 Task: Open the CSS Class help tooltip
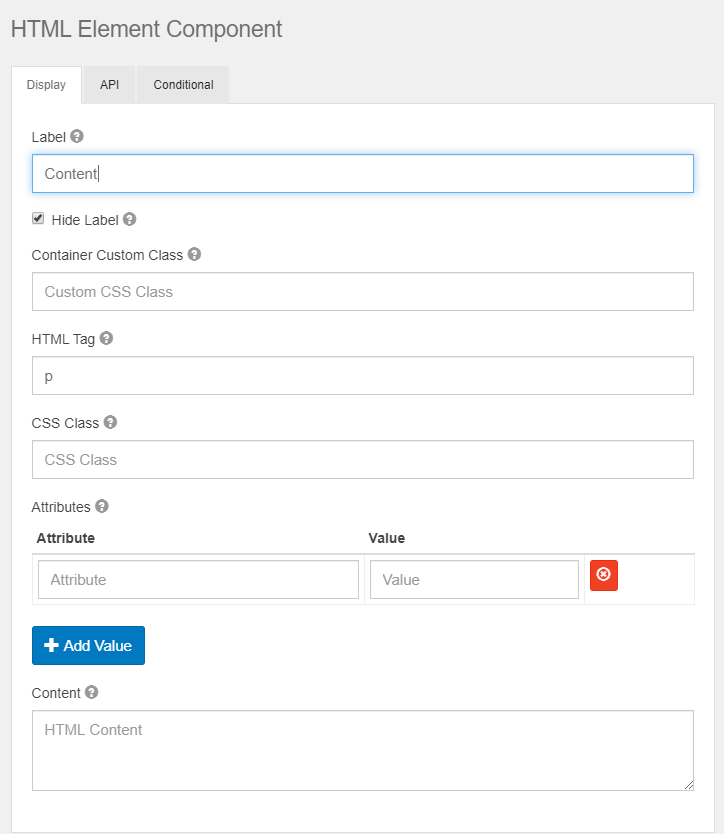109,422
